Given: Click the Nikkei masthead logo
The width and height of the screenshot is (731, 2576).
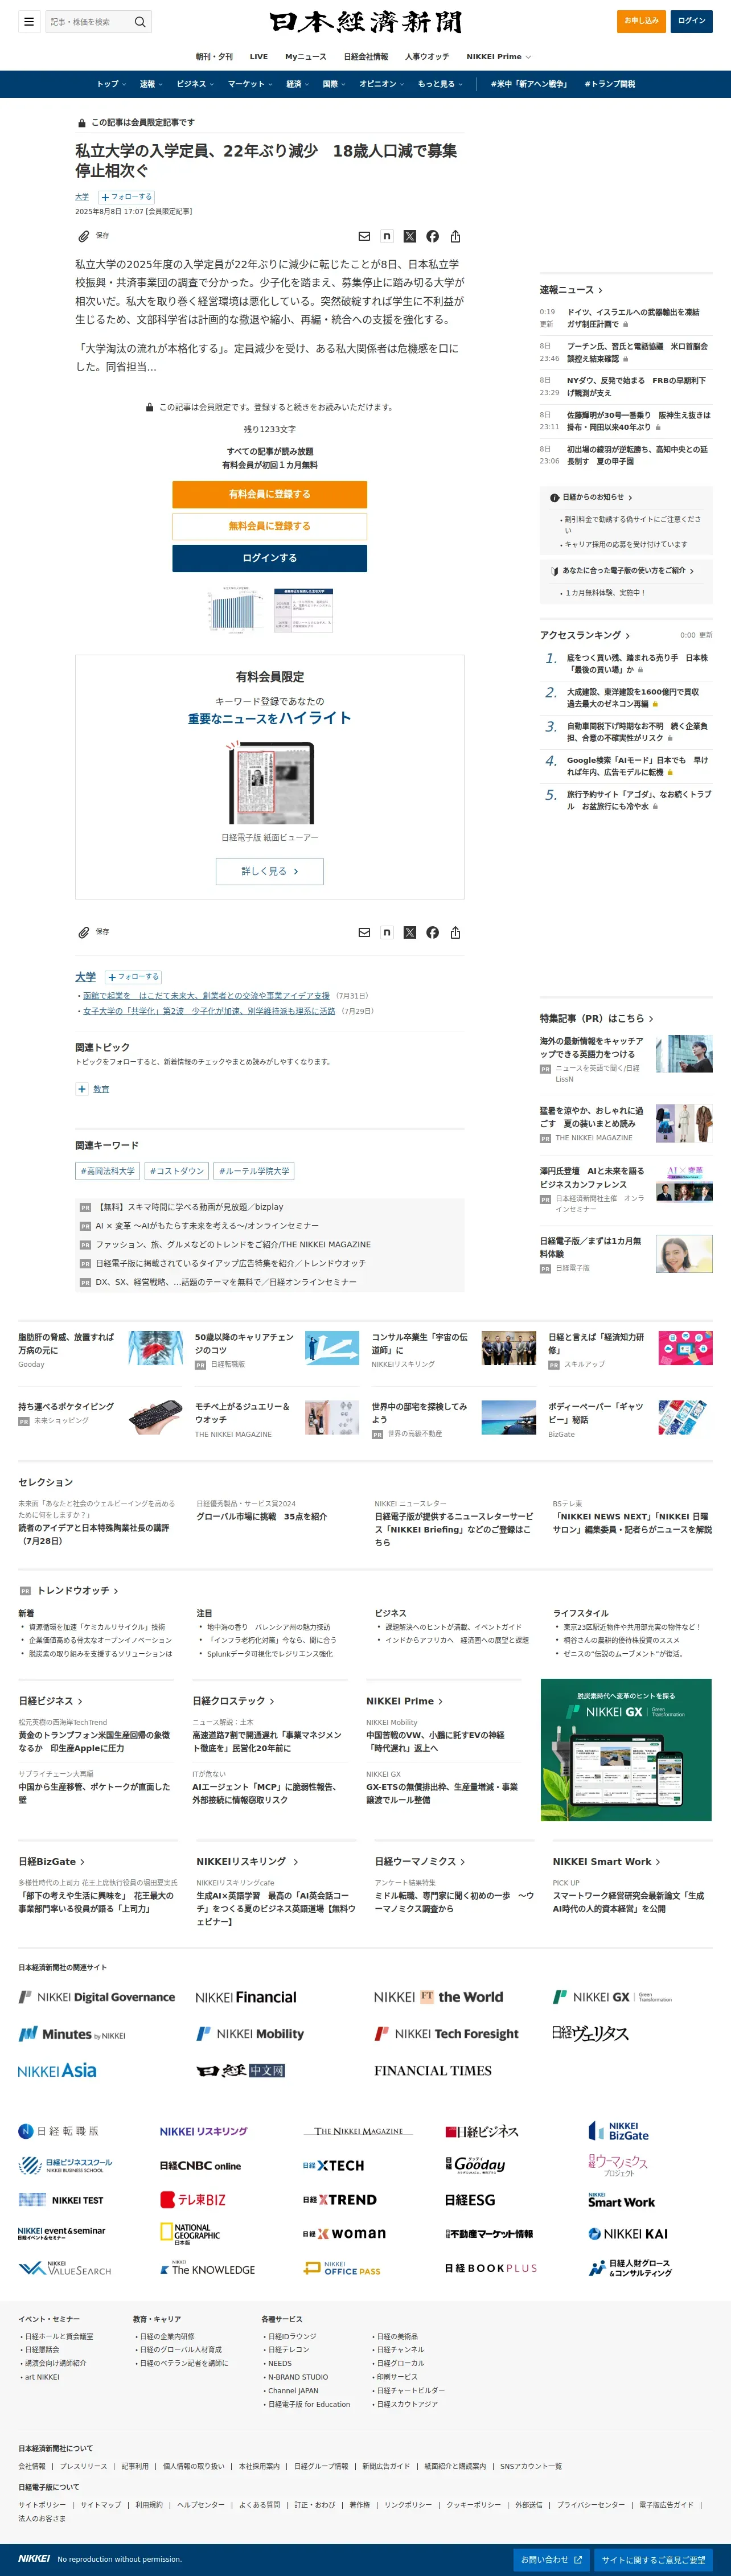Looking at the screenshot, I should click(x=365, y=22).
